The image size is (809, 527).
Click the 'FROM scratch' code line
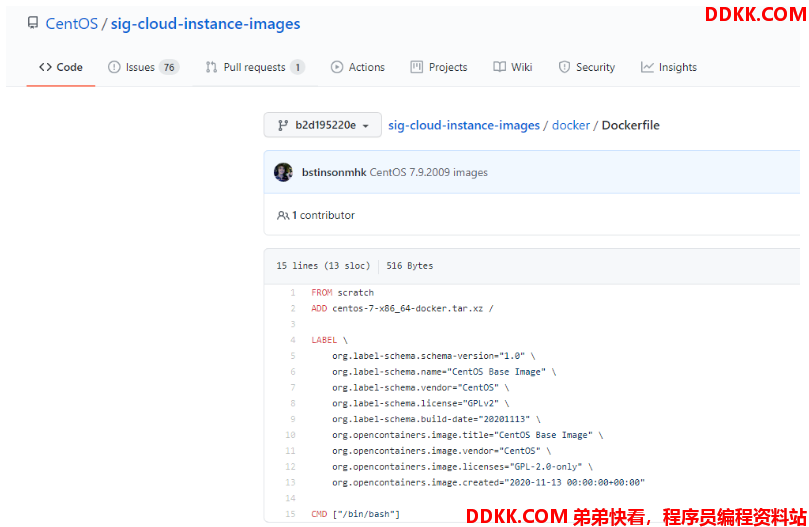[343, 293]
